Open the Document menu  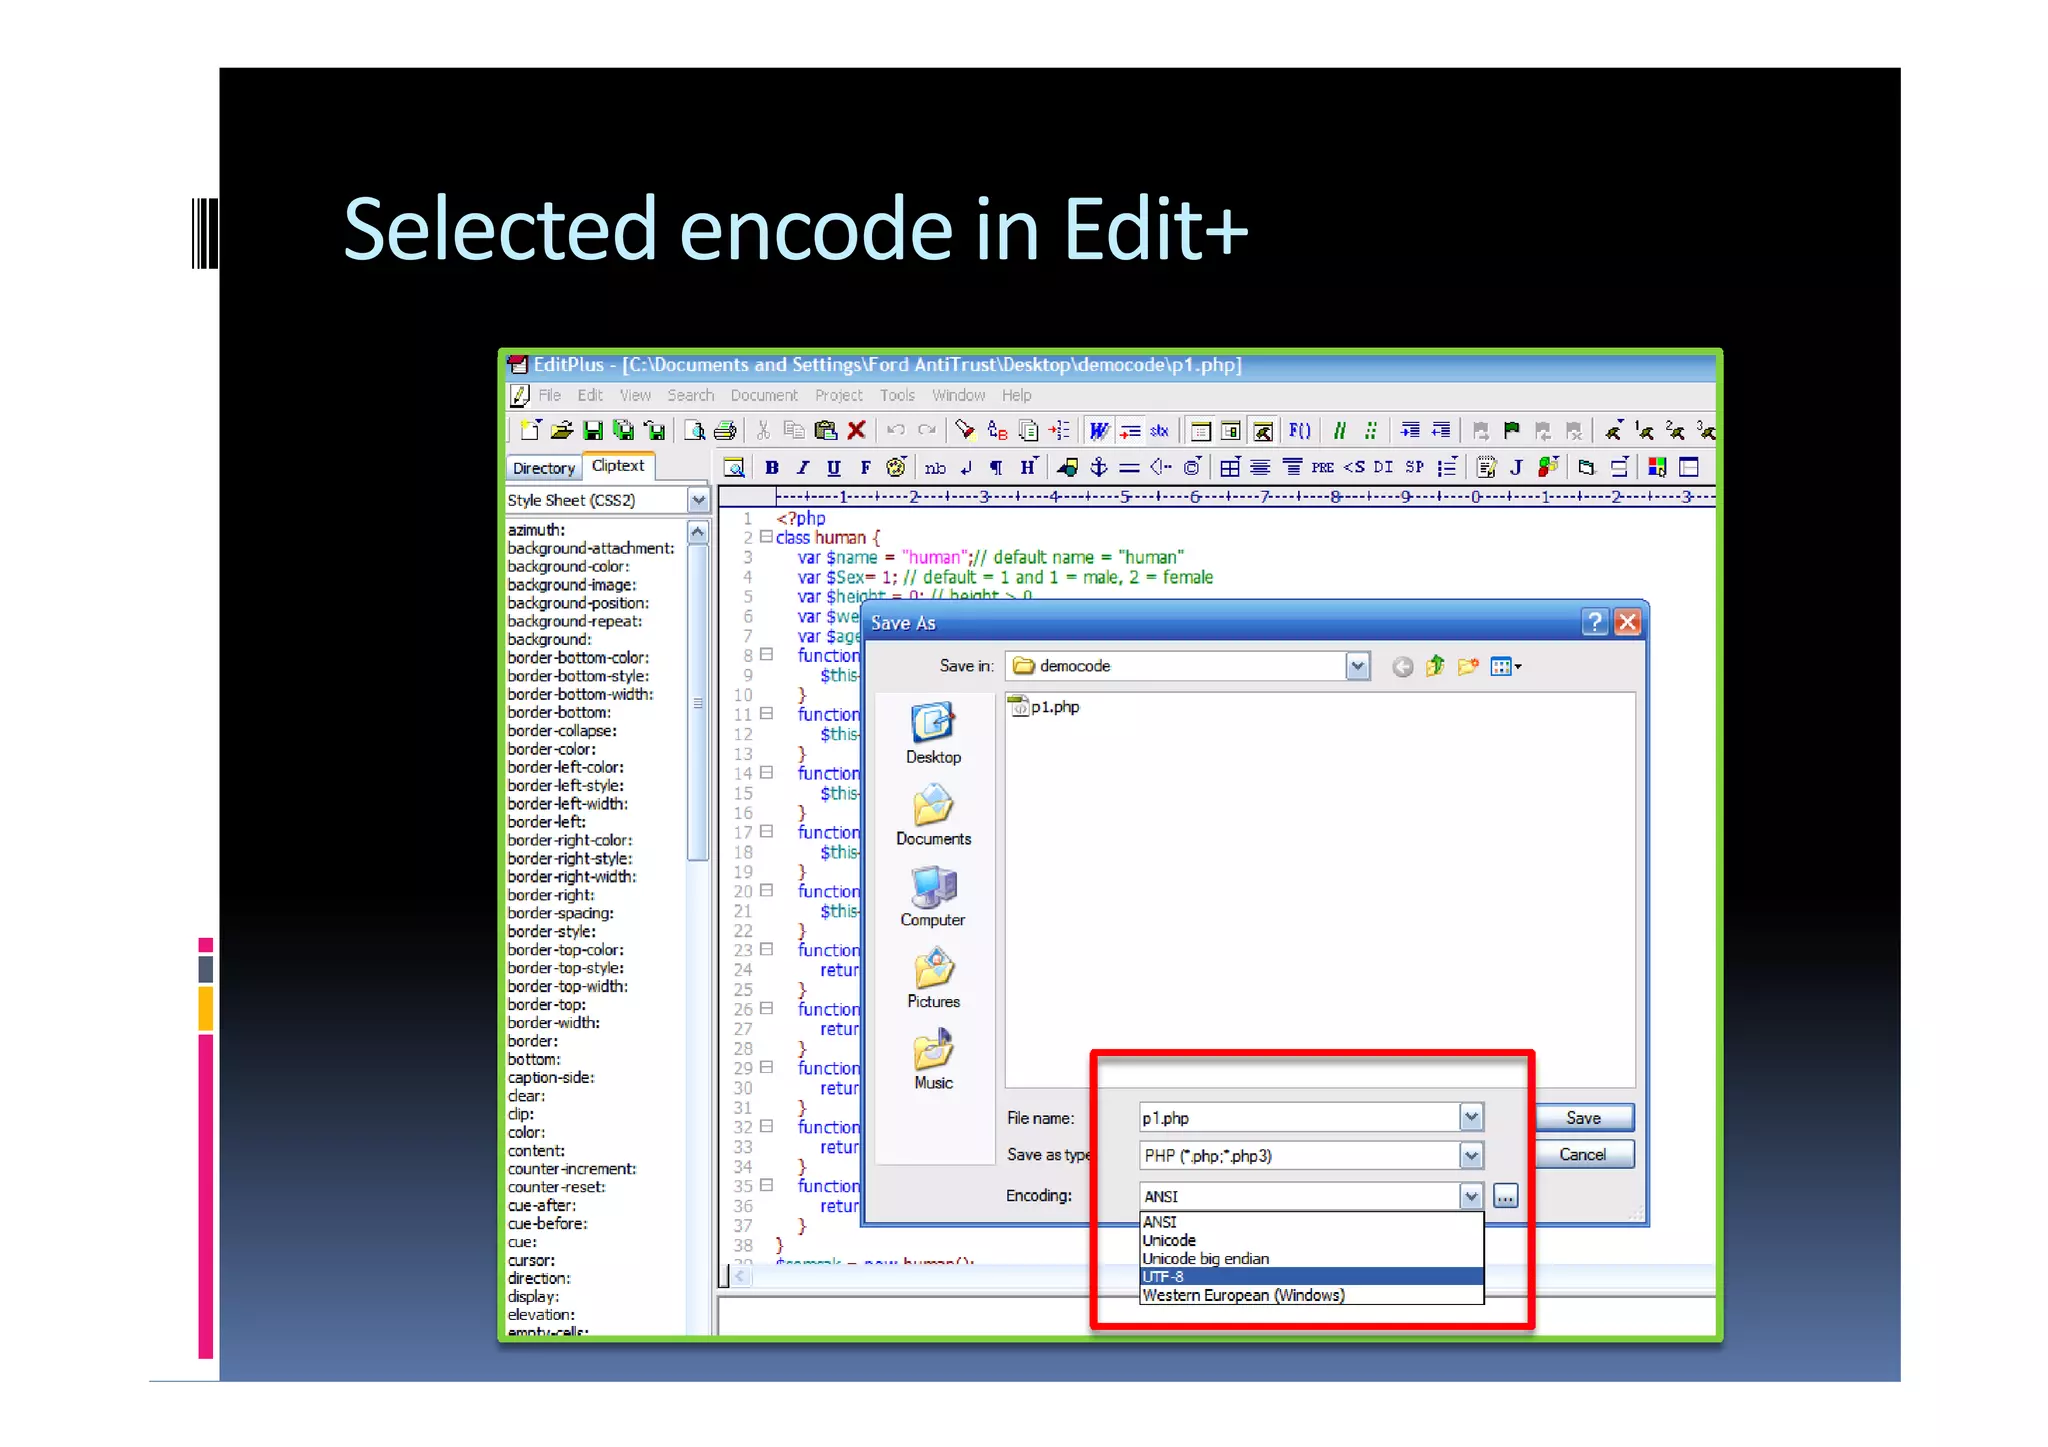(x=764, y=395)
